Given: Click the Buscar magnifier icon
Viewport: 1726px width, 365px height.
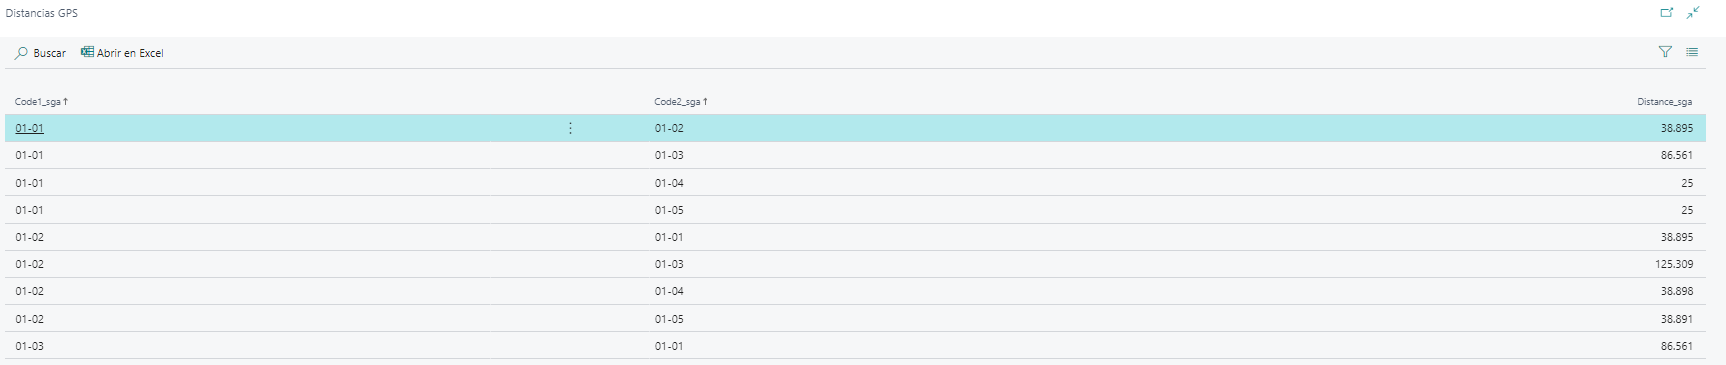Looking at the screenshot, I should pos(21,53).
